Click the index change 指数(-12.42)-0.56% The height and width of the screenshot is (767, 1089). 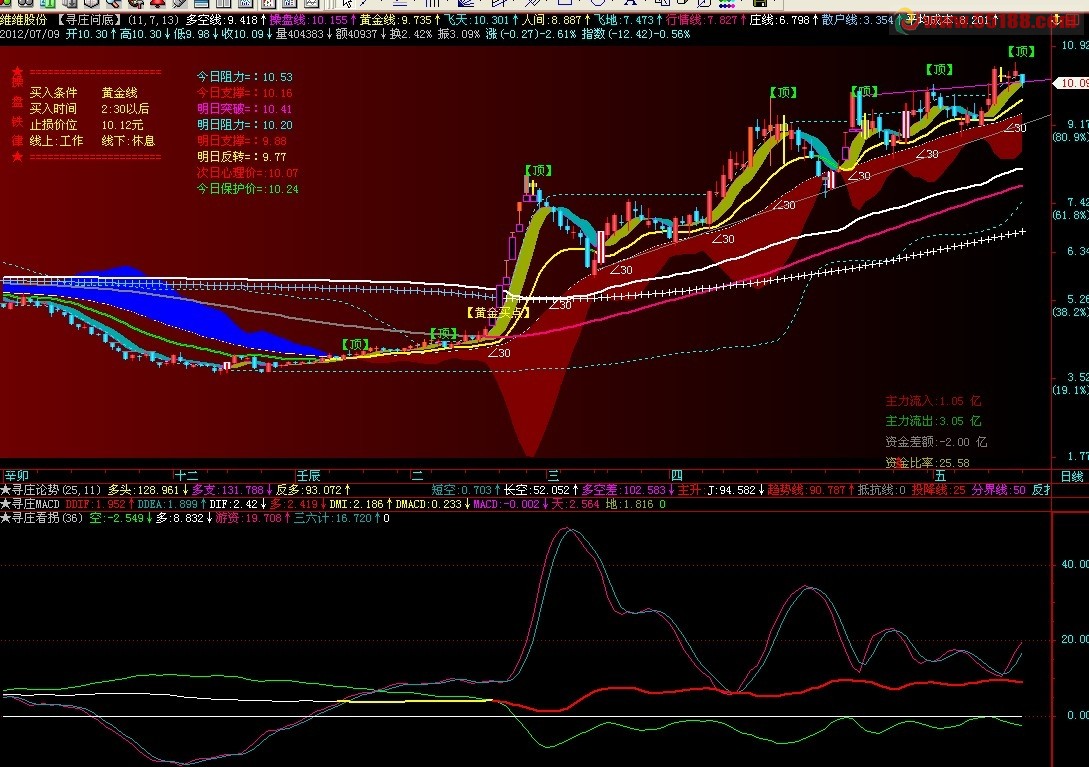[x=635, y=33]
